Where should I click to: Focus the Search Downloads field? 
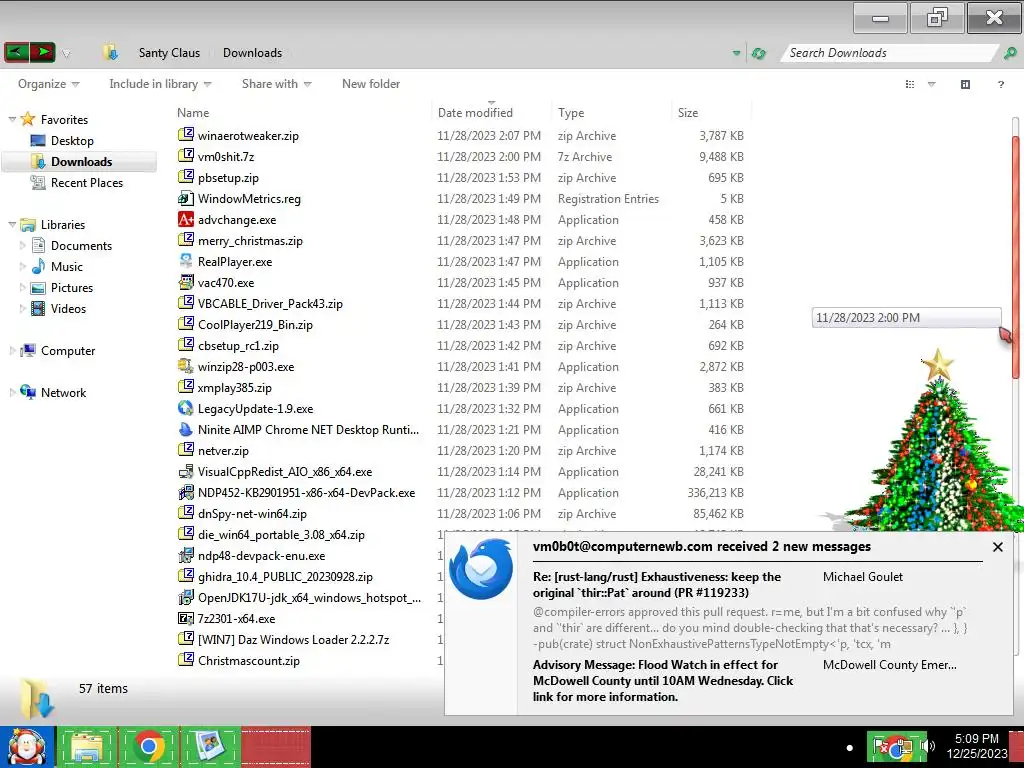pos(891,53)
